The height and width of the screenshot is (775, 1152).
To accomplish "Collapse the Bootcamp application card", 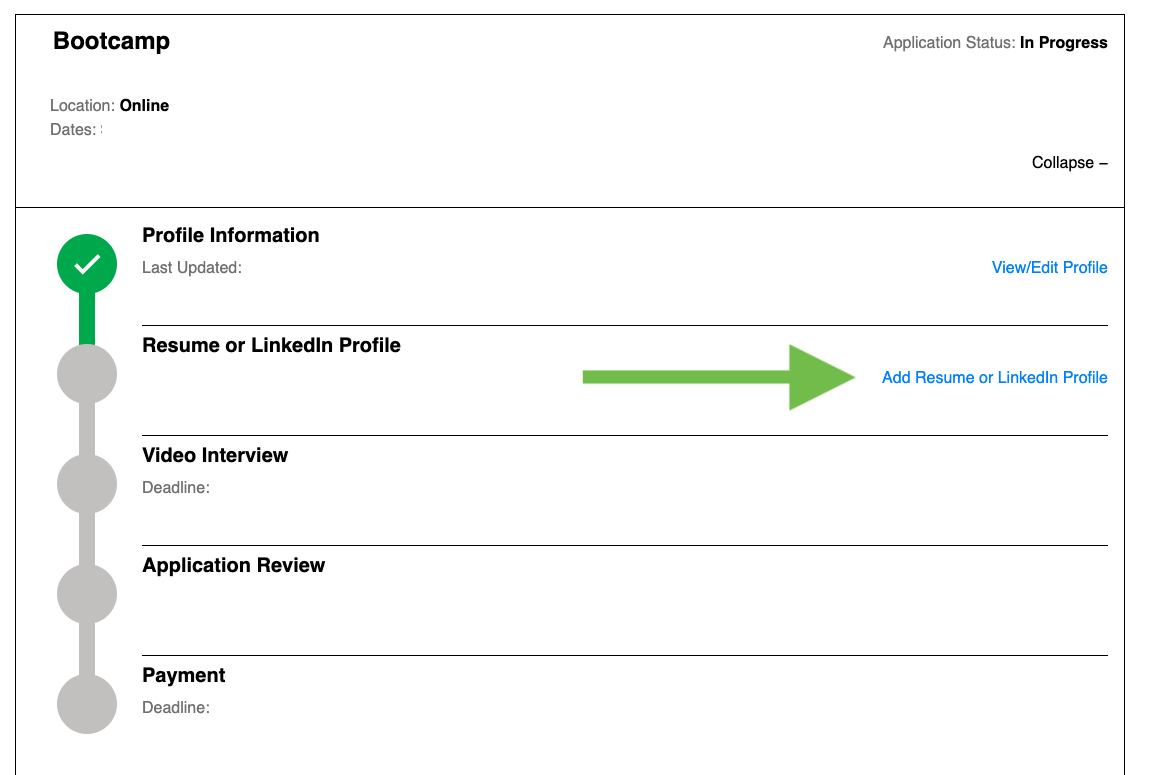I will 1069,162.
